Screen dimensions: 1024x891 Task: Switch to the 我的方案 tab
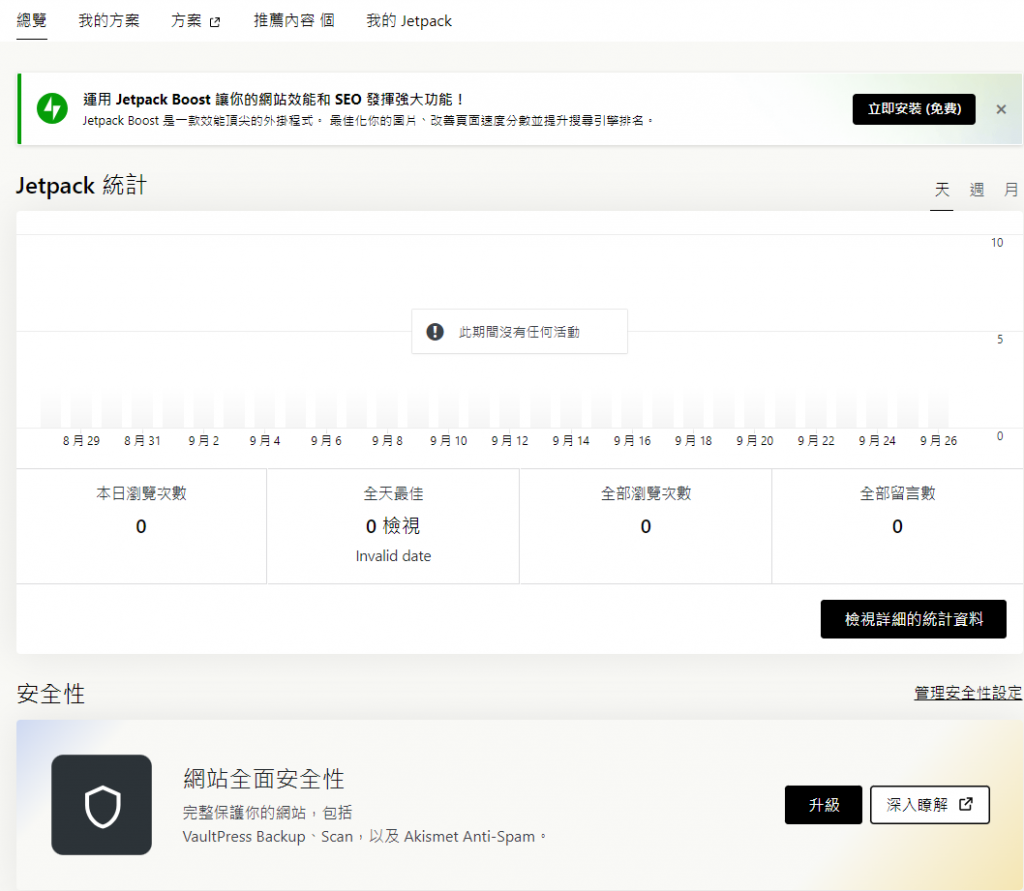coord(109,20)
